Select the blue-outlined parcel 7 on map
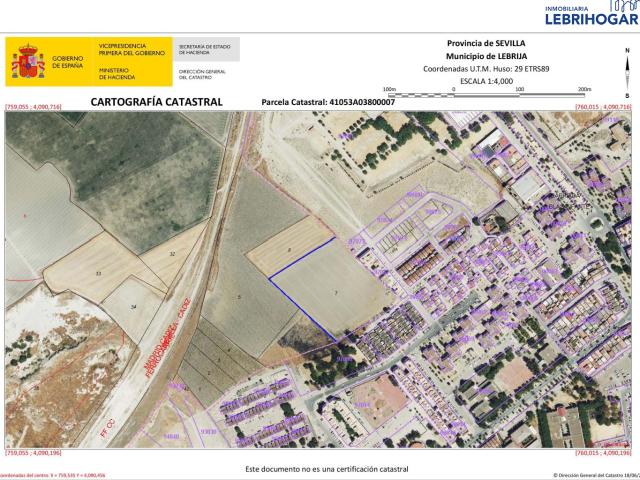640x480 pixels. coord(330,290)
